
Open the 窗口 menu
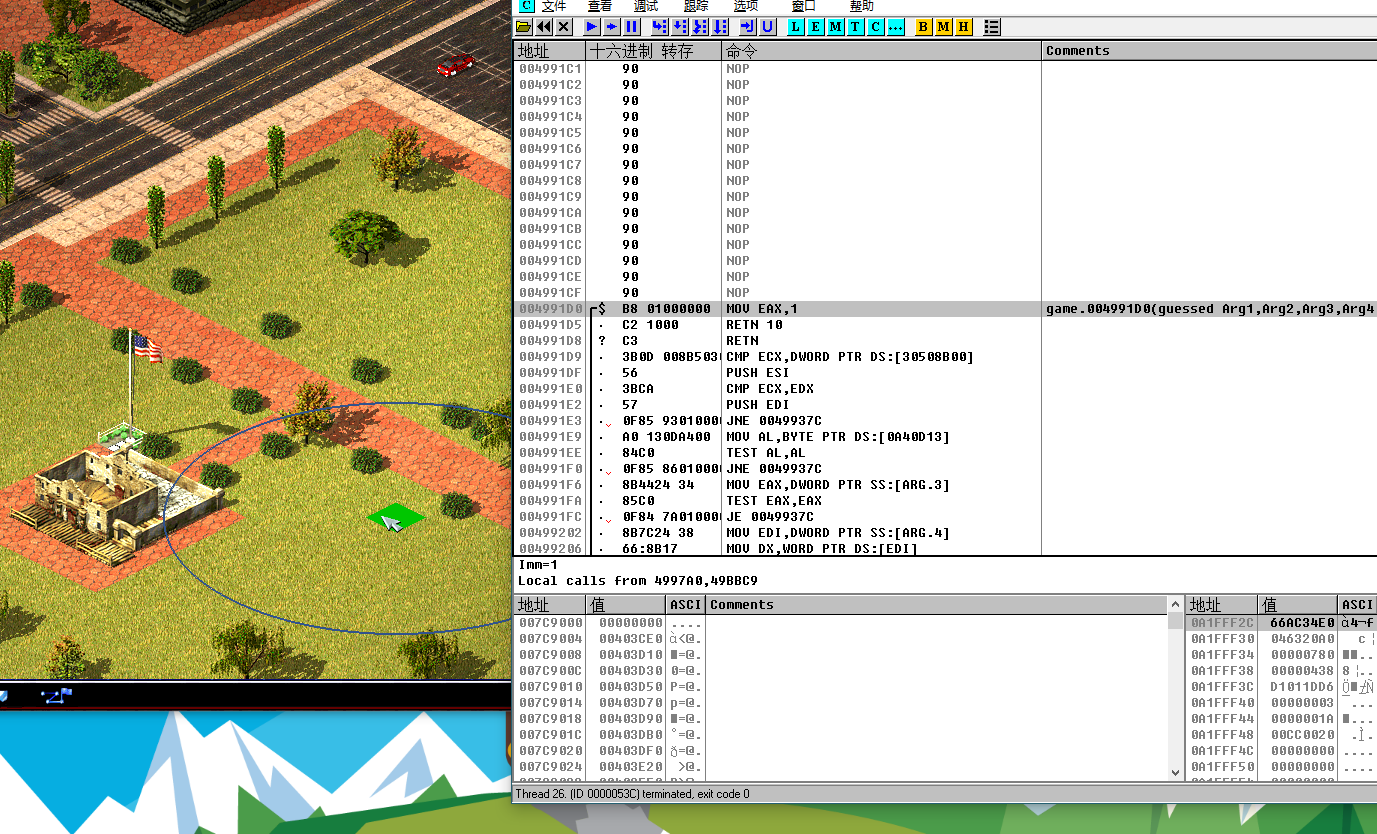tap(803, 6)
